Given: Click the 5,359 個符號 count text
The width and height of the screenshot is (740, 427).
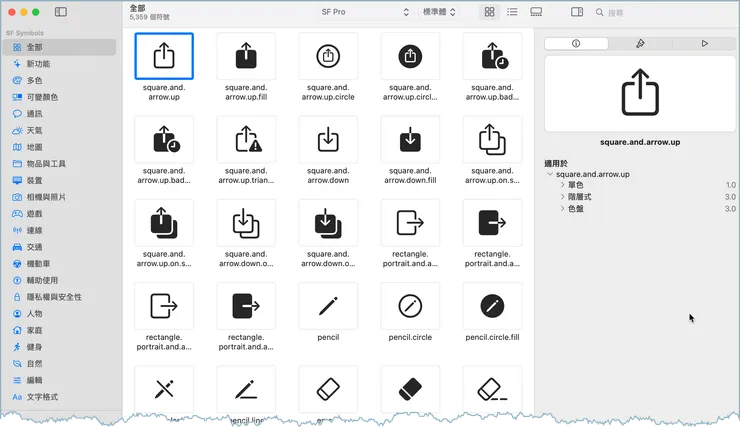Looking at the screenshot, I should click(150, 17).
